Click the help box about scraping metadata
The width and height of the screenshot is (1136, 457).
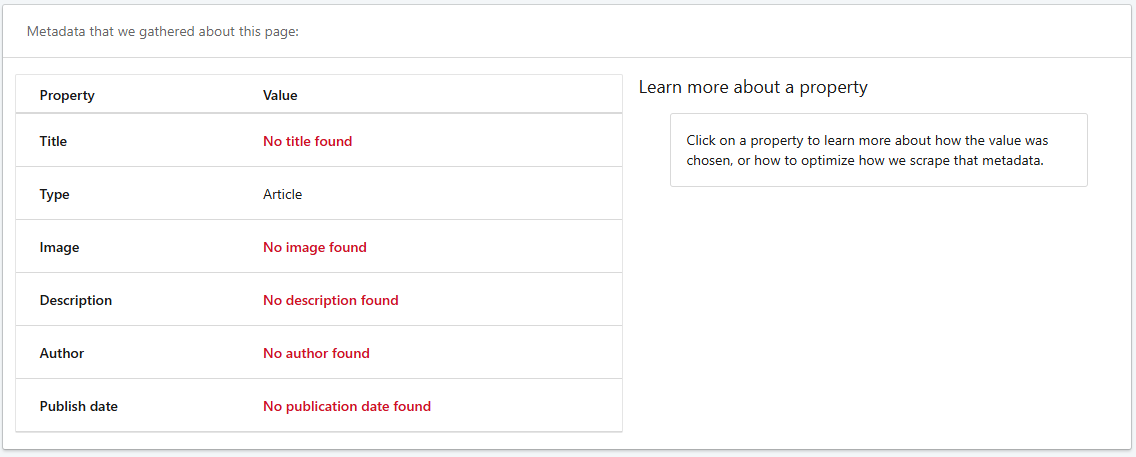tap(878, 150)
